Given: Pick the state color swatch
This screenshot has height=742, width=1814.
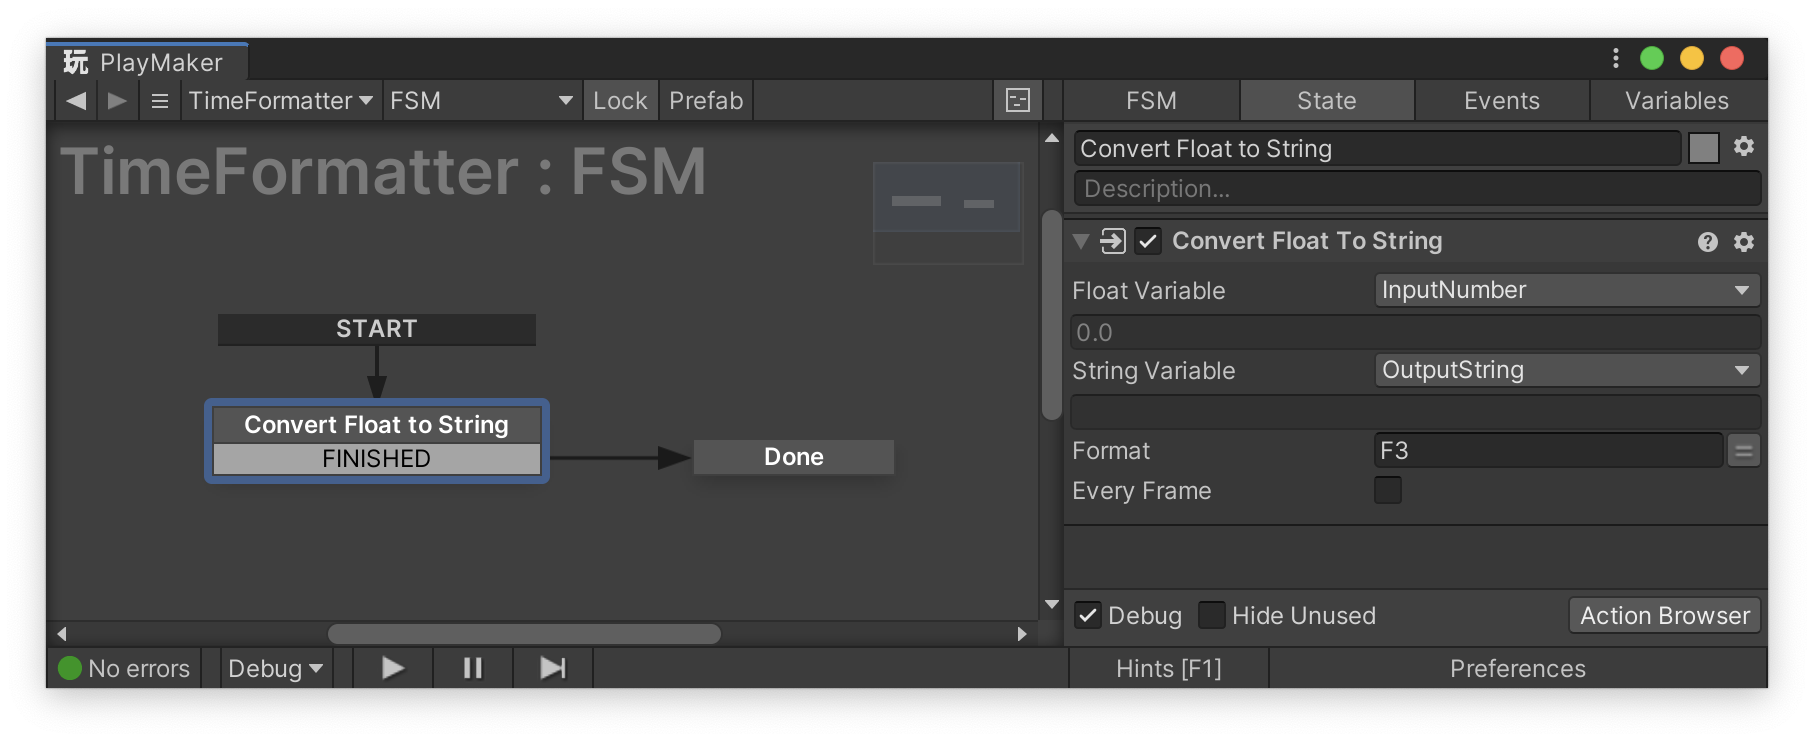Looking at the screenshot, I should [1704, 148].
